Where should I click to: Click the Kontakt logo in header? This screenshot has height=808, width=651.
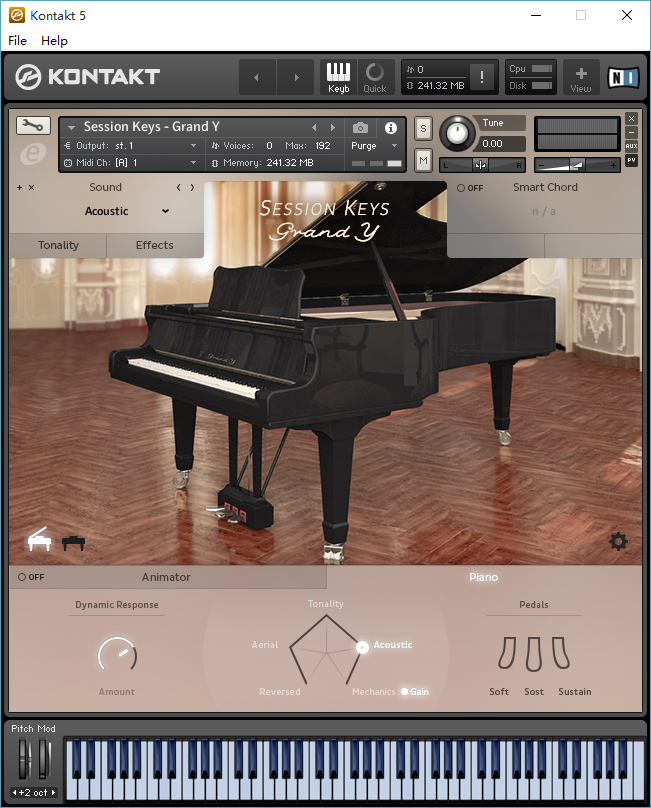(x=87, y=77)
